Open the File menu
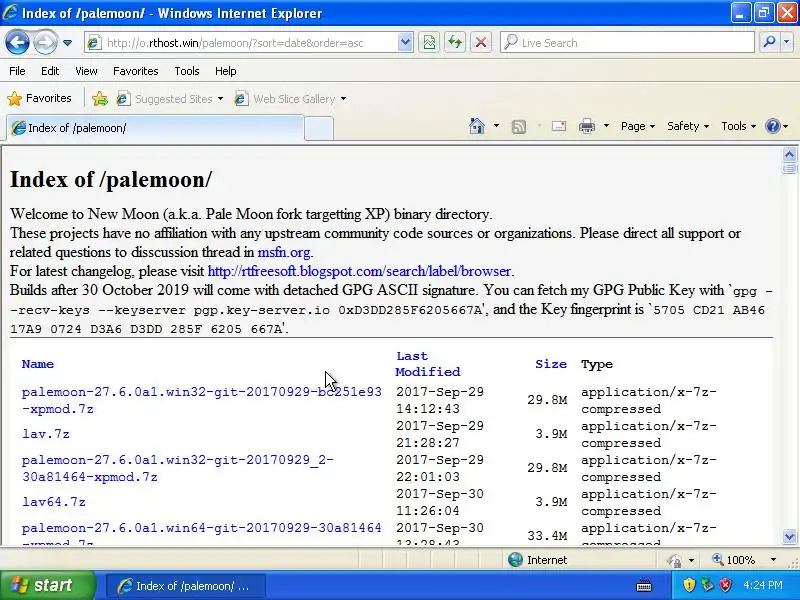This screenshot has width=800, height=600. point(17,71)
